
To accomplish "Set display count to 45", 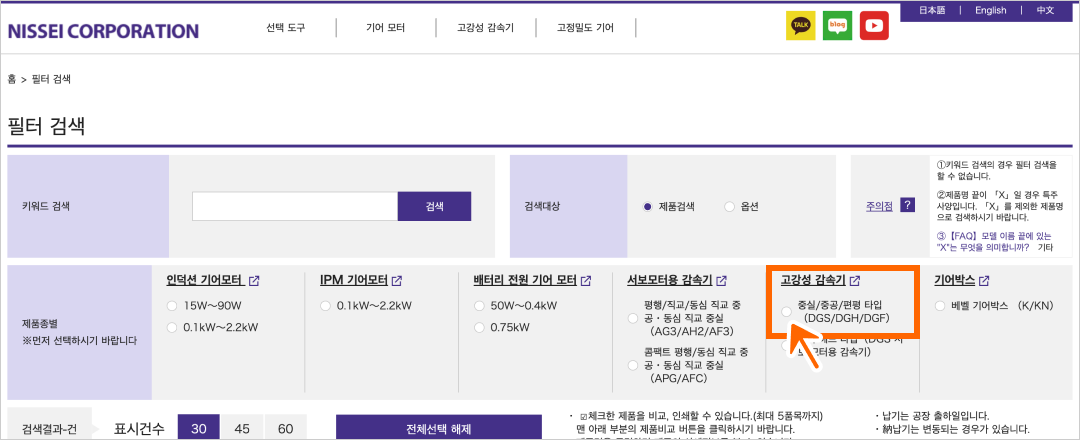I will click(x=241, y=429).
